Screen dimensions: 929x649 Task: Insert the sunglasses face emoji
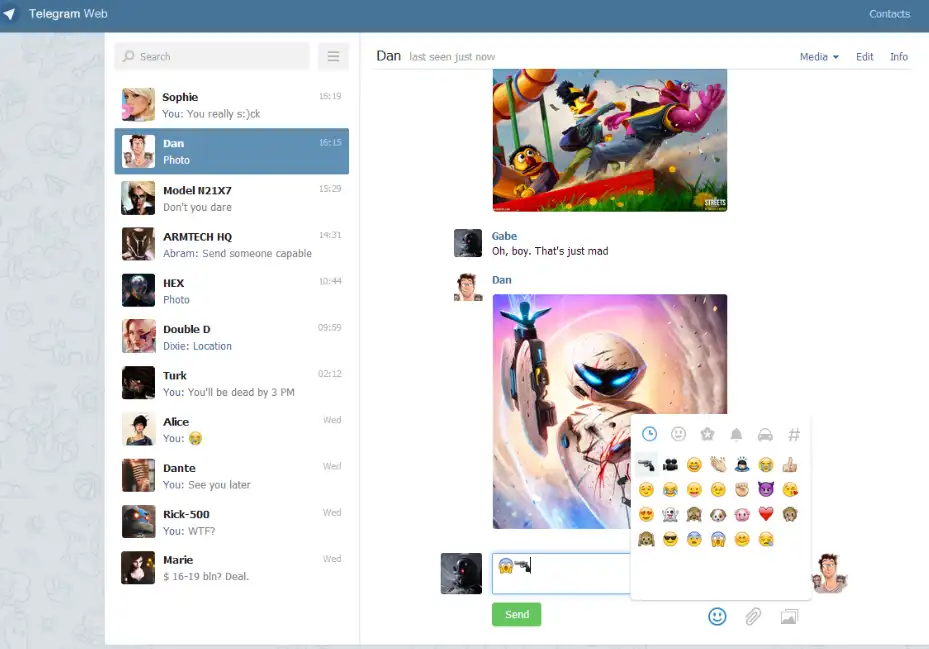[x=670, y=539]
